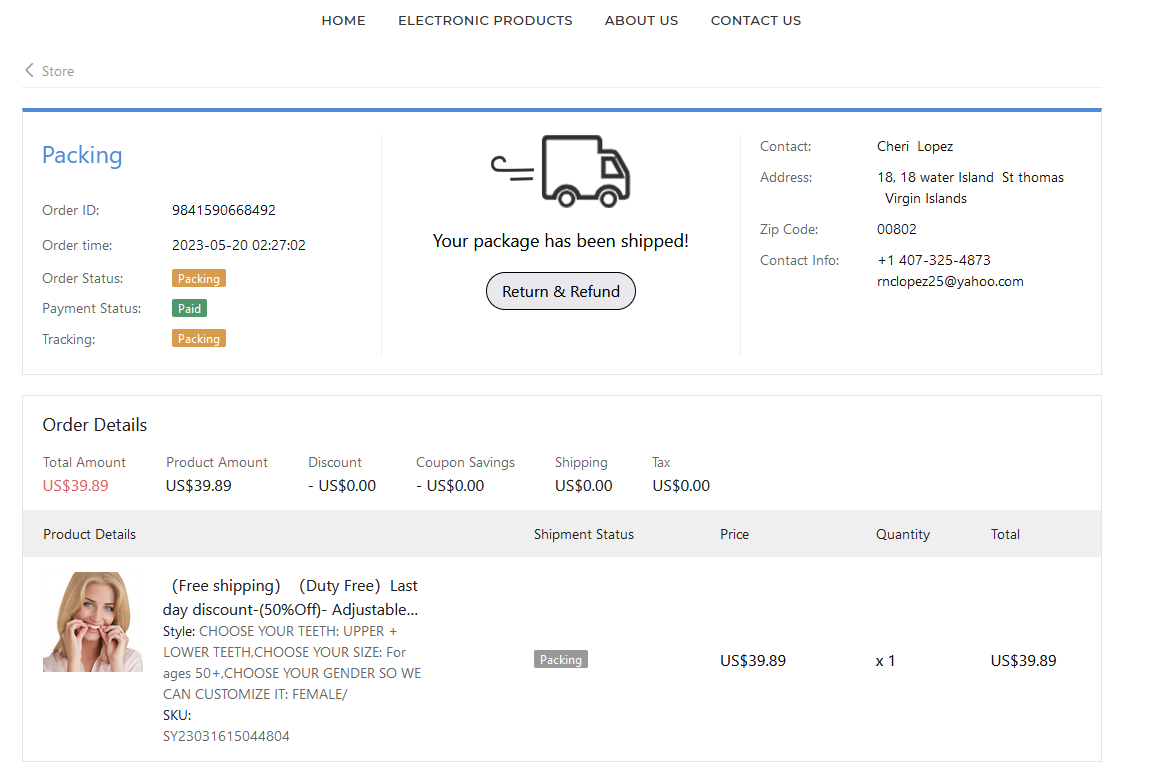1175x782 pixels.
Task: Click the gray Packing shipment status badge
Action: point(560,660)
